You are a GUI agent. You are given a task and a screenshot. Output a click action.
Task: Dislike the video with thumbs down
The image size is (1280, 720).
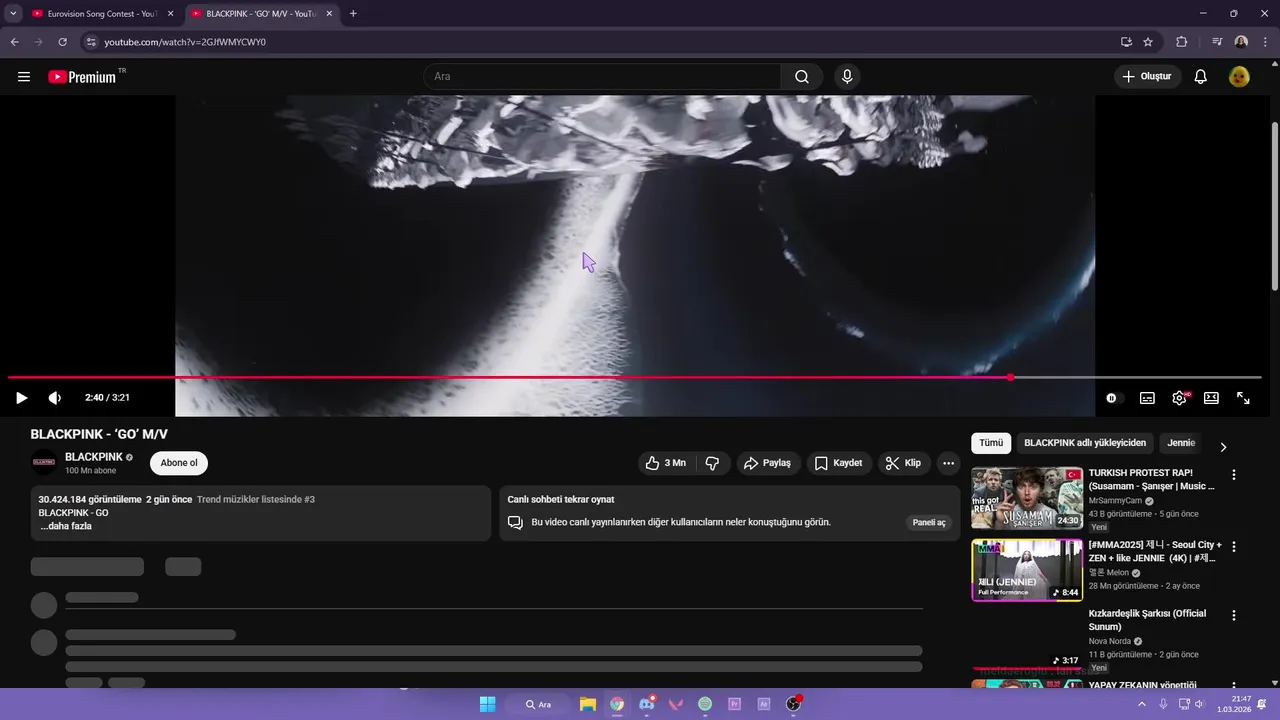(x=712, y=463)
